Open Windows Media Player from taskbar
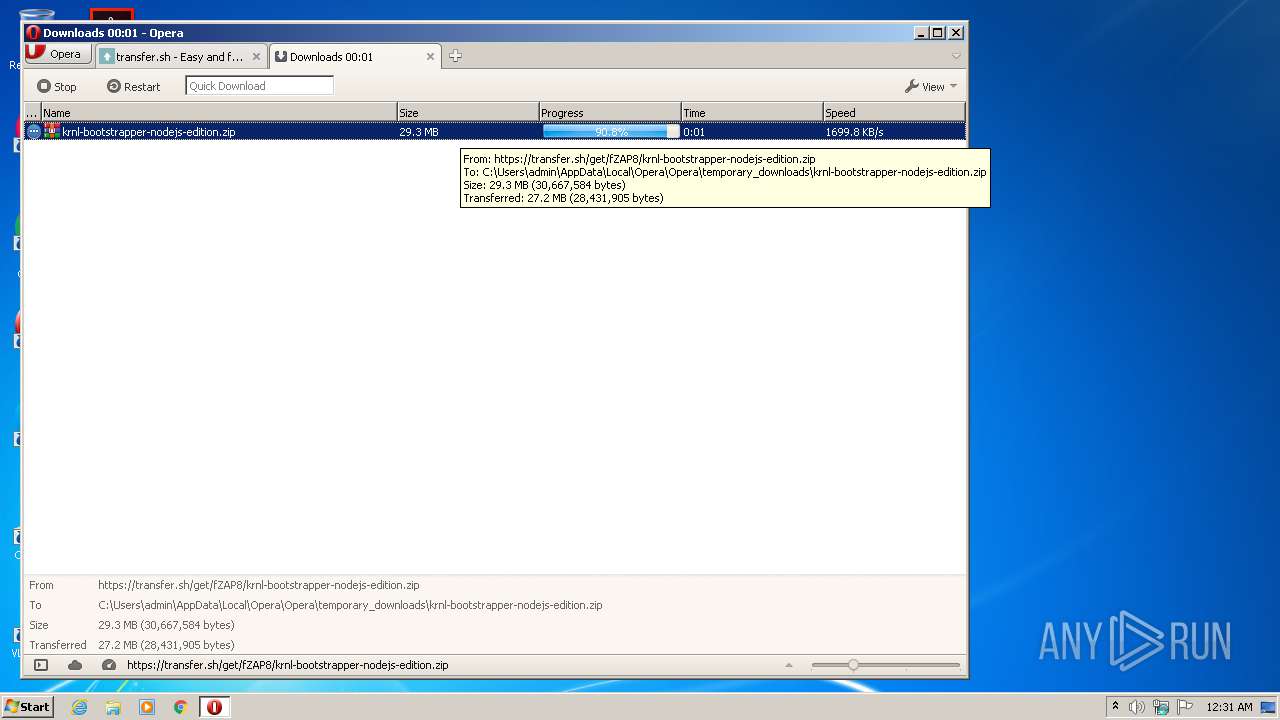 point(147,707)
